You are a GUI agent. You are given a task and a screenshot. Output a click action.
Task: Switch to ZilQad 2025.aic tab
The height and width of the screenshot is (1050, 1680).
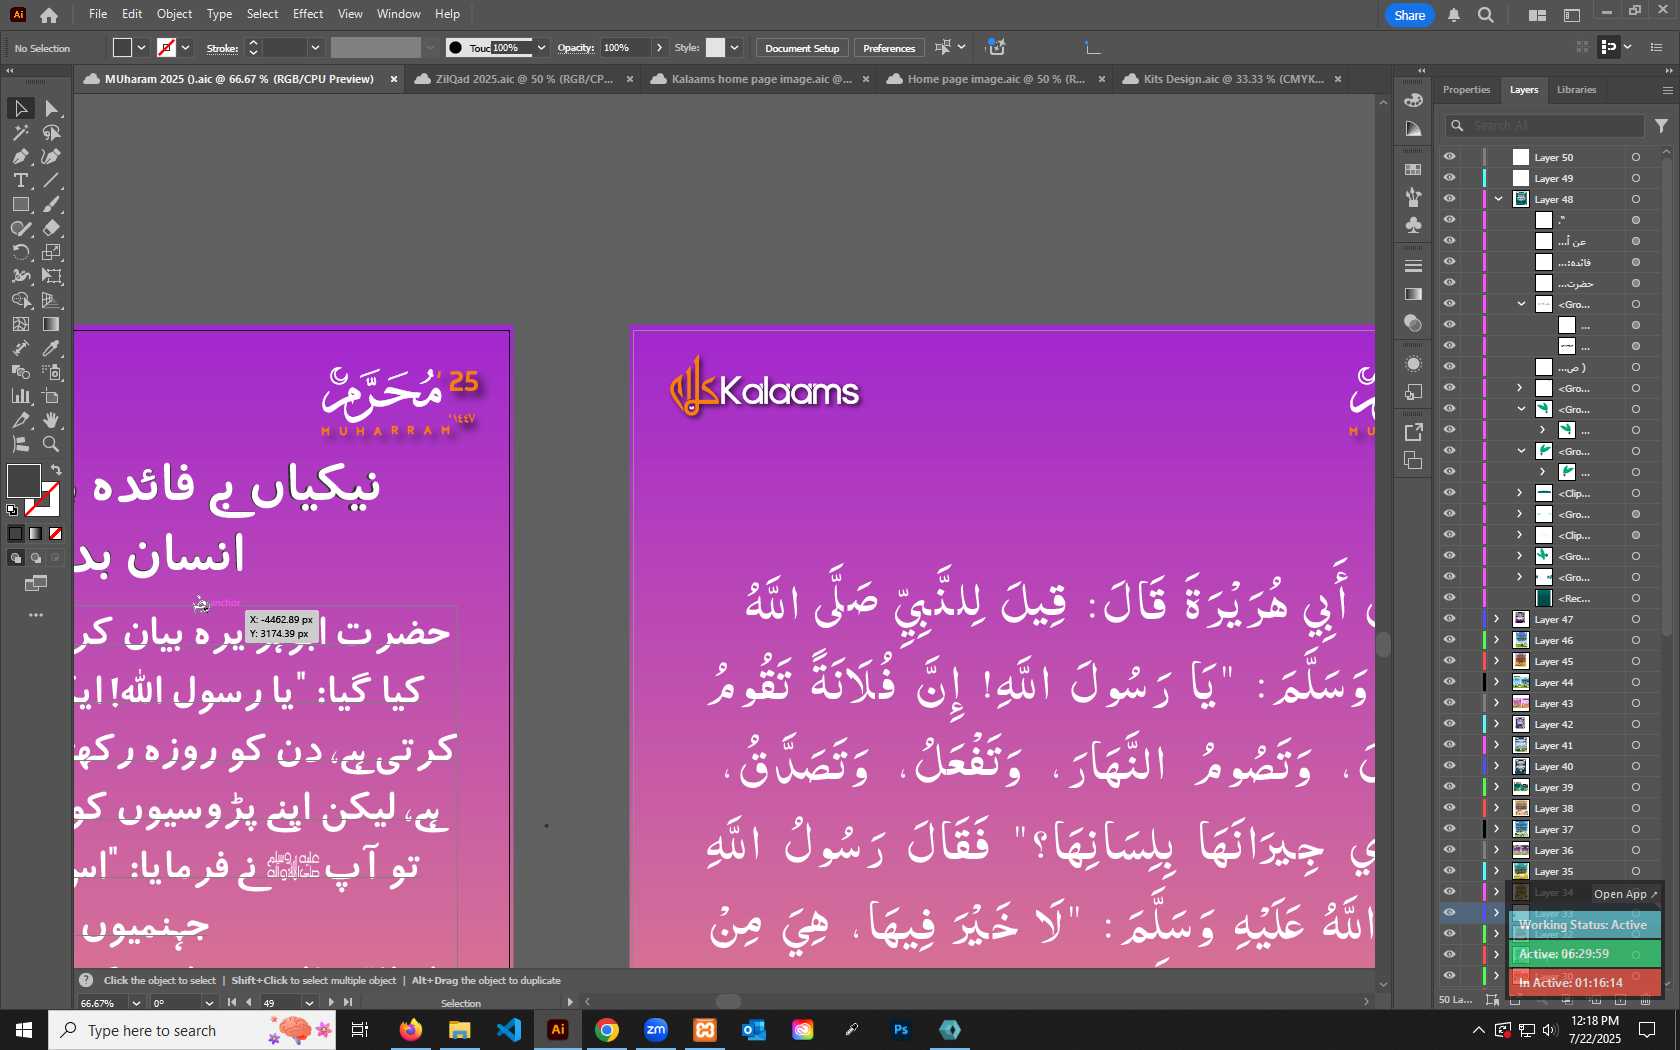coord(523,79)
